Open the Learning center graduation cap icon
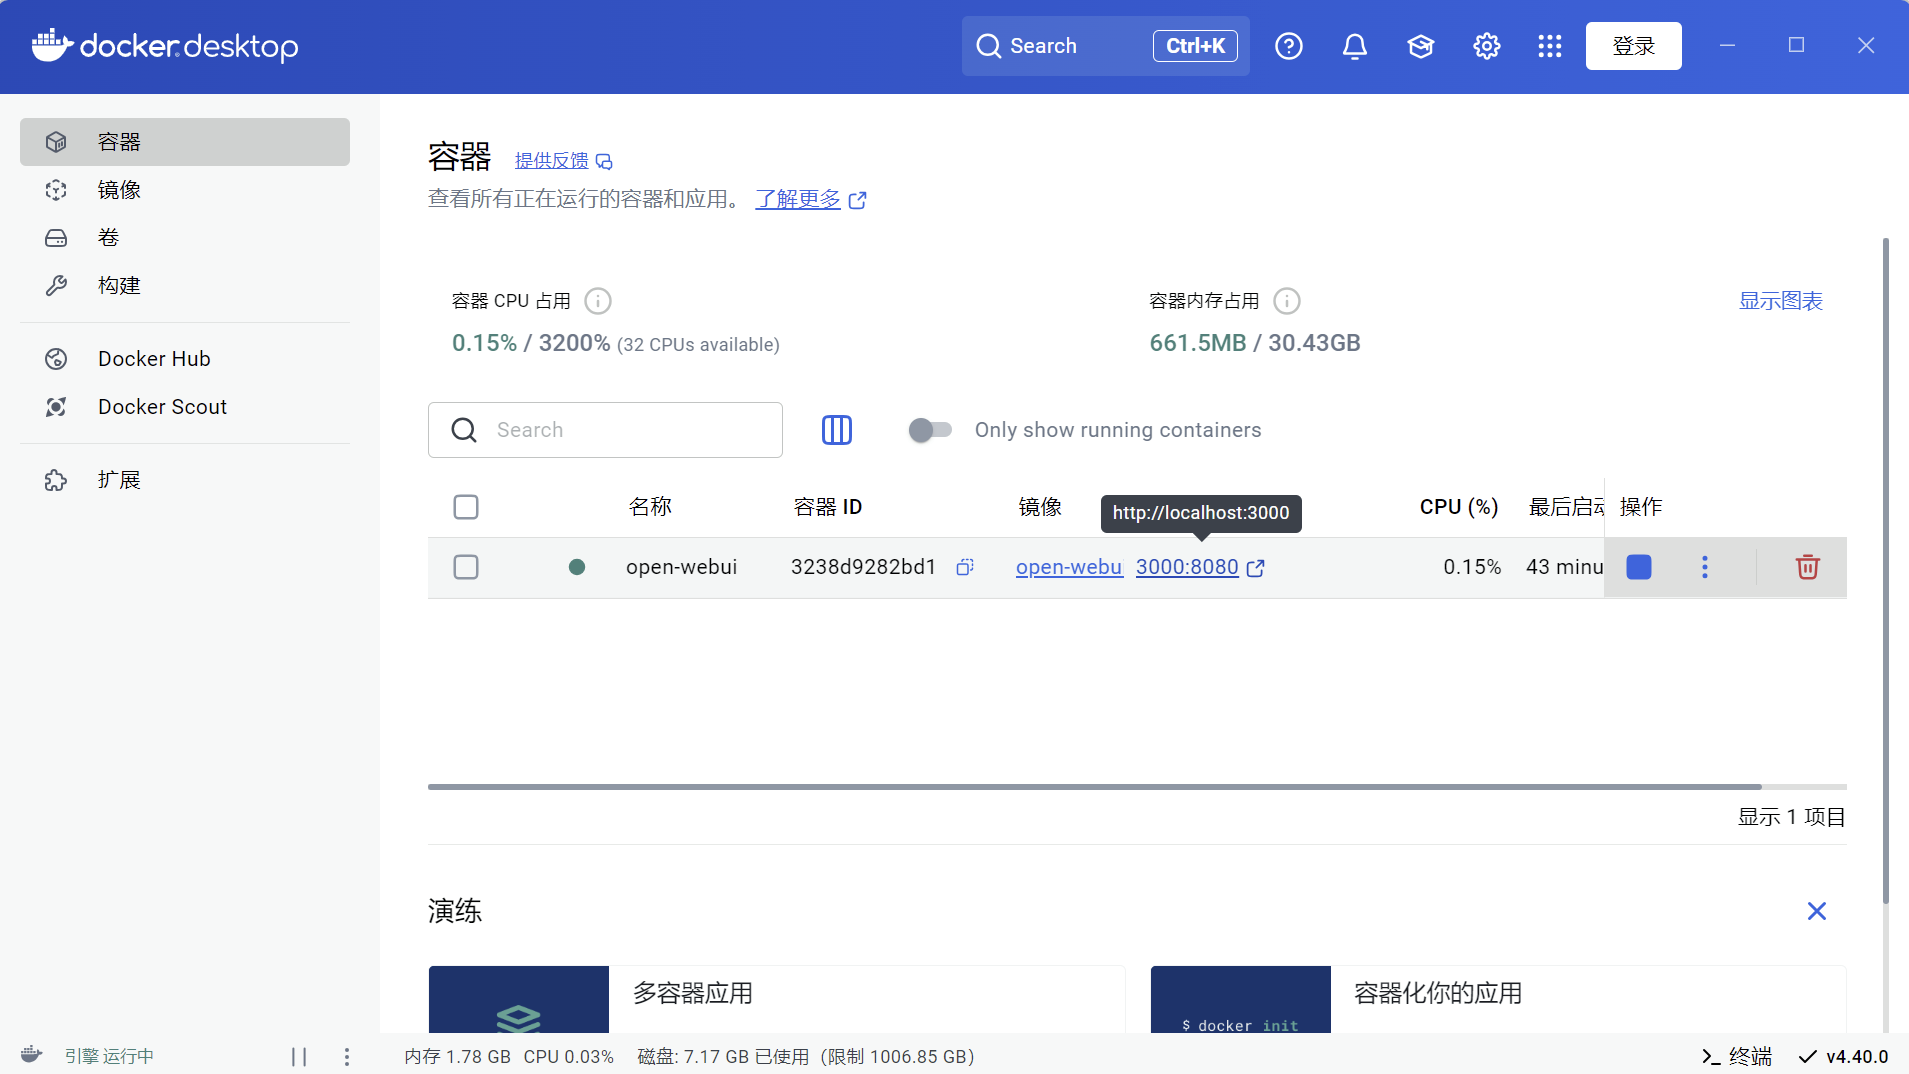 [1420, 46]
